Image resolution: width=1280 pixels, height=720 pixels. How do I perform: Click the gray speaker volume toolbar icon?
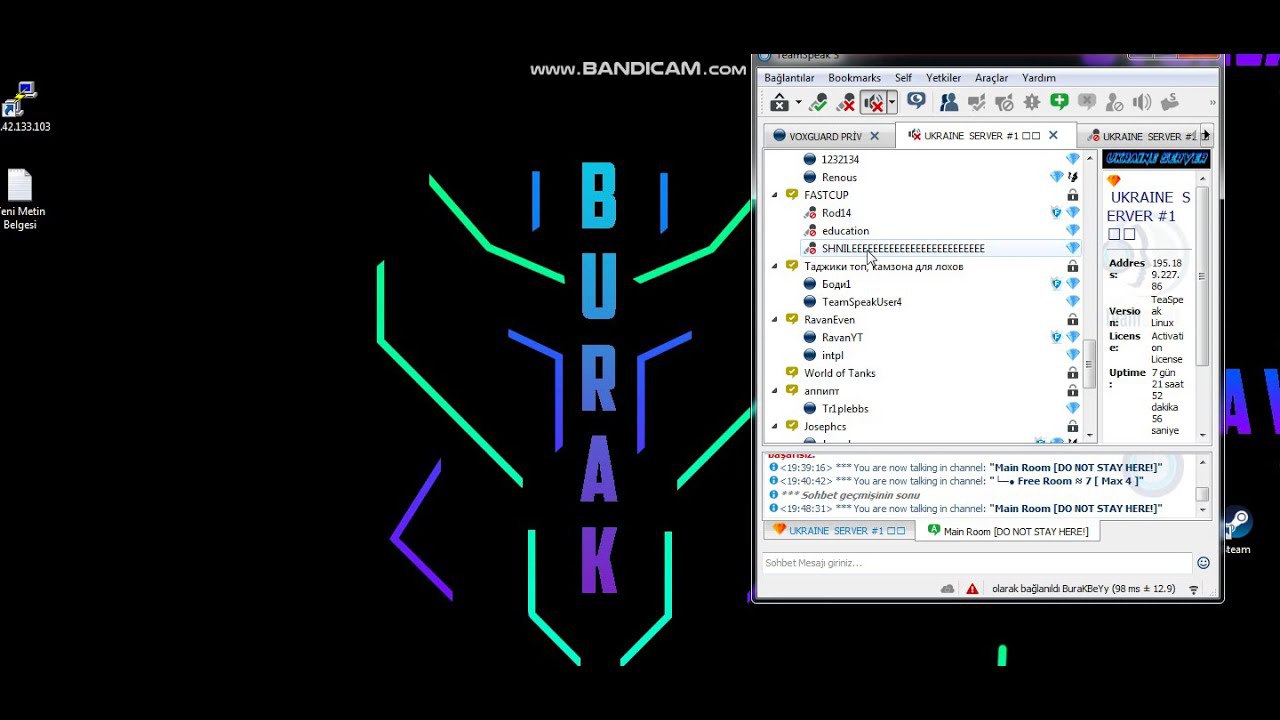point(1142,103)
